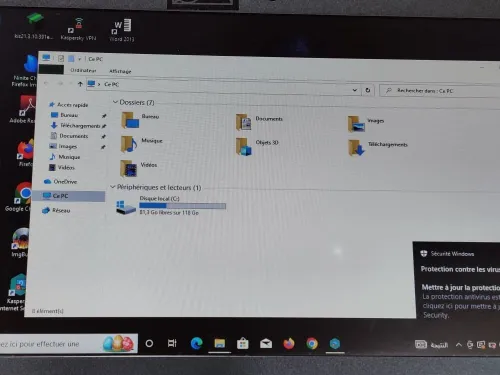Show hidden system tray icons
Viewport: 500px width, 375px height.
(x=459, y=345)
